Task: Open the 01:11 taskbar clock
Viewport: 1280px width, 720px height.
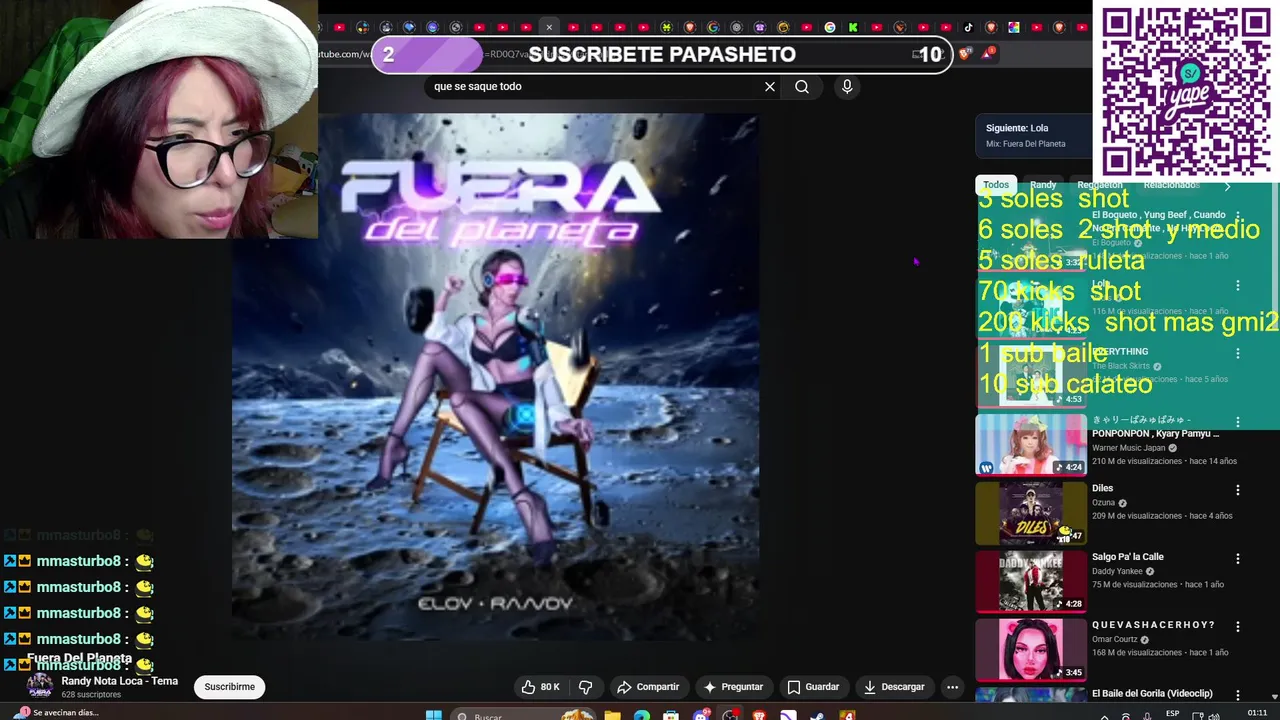Action: click(1257, 714)
